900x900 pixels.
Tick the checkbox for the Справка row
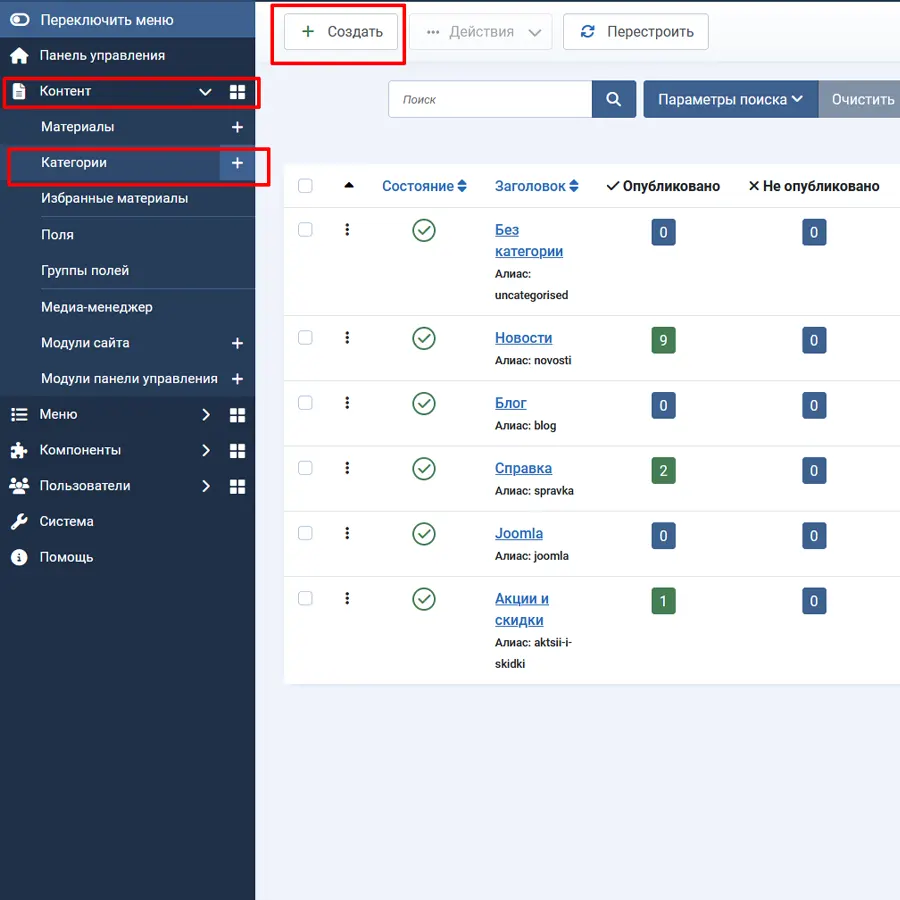(x=305, y=468)
